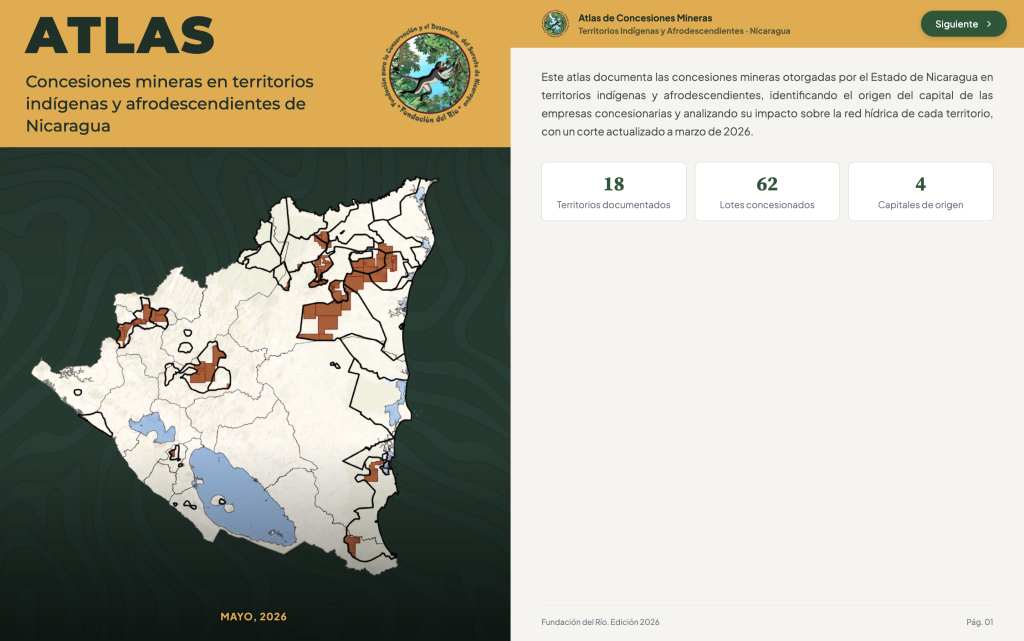Viewport: 1024px width, 641px height.
Task: Select the southernmost concession block on the map
Action: (x=353, y=545)
